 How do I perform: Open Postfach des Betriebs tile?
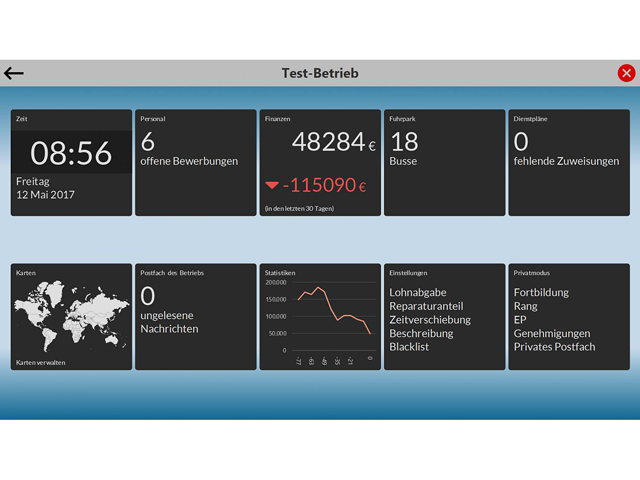click(x=195, y=316)
